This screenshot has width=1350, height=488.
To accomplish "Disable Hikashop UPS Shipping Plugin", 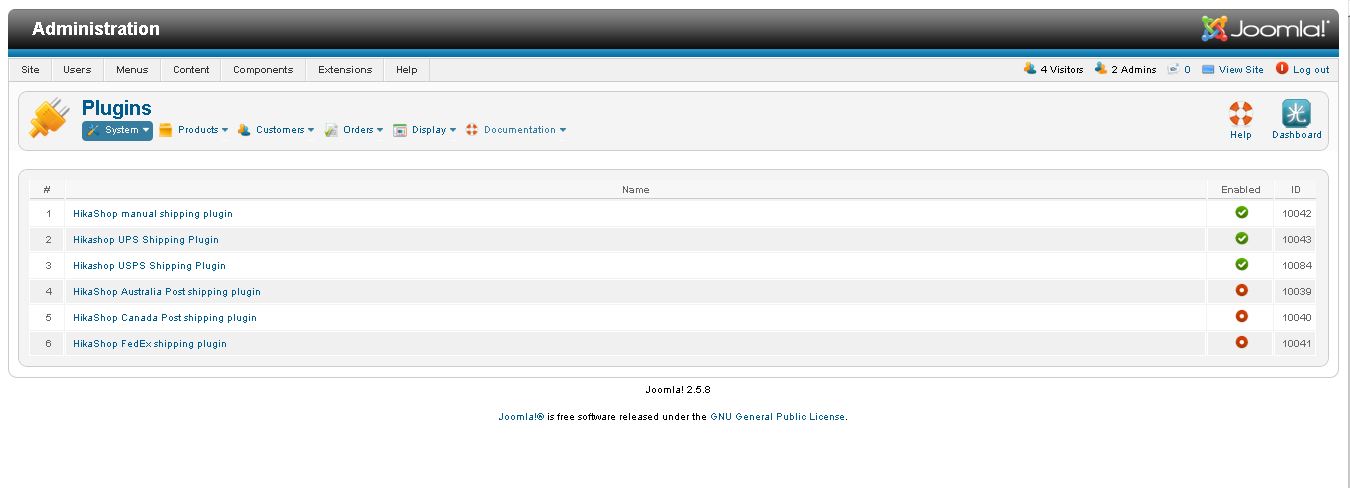I will [1241, 239].
